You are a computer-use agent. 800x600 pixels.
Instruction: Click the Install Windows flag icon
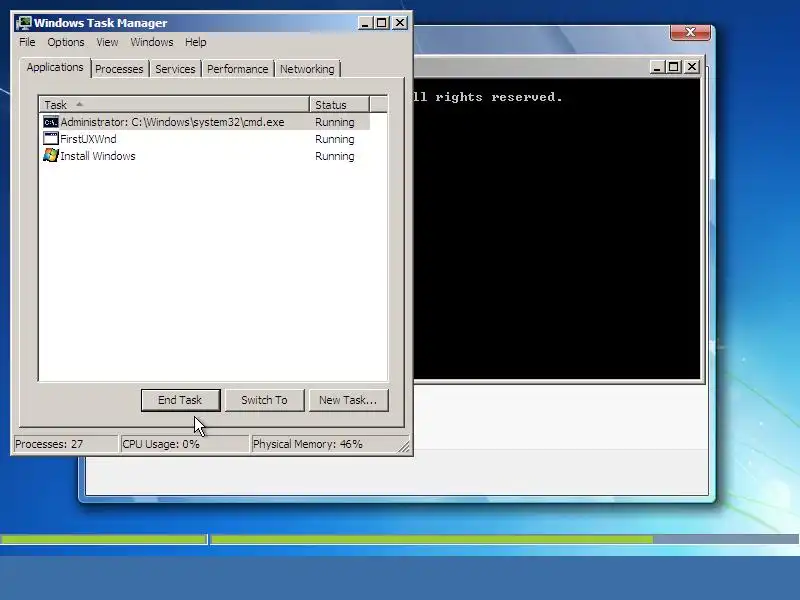51,156
